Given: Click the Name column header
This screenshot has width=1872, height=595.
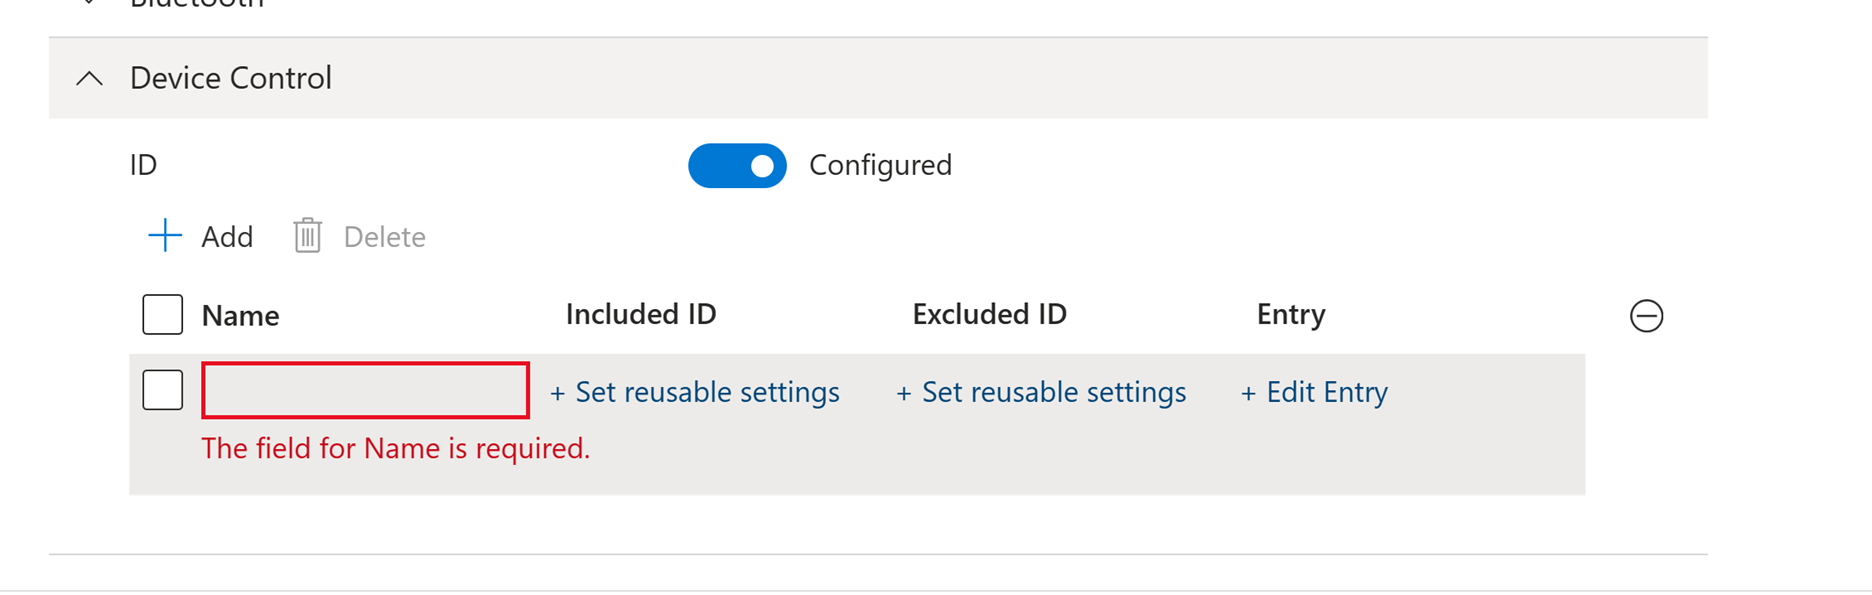Looking at the screenshot, I should (x=240, y=316).
